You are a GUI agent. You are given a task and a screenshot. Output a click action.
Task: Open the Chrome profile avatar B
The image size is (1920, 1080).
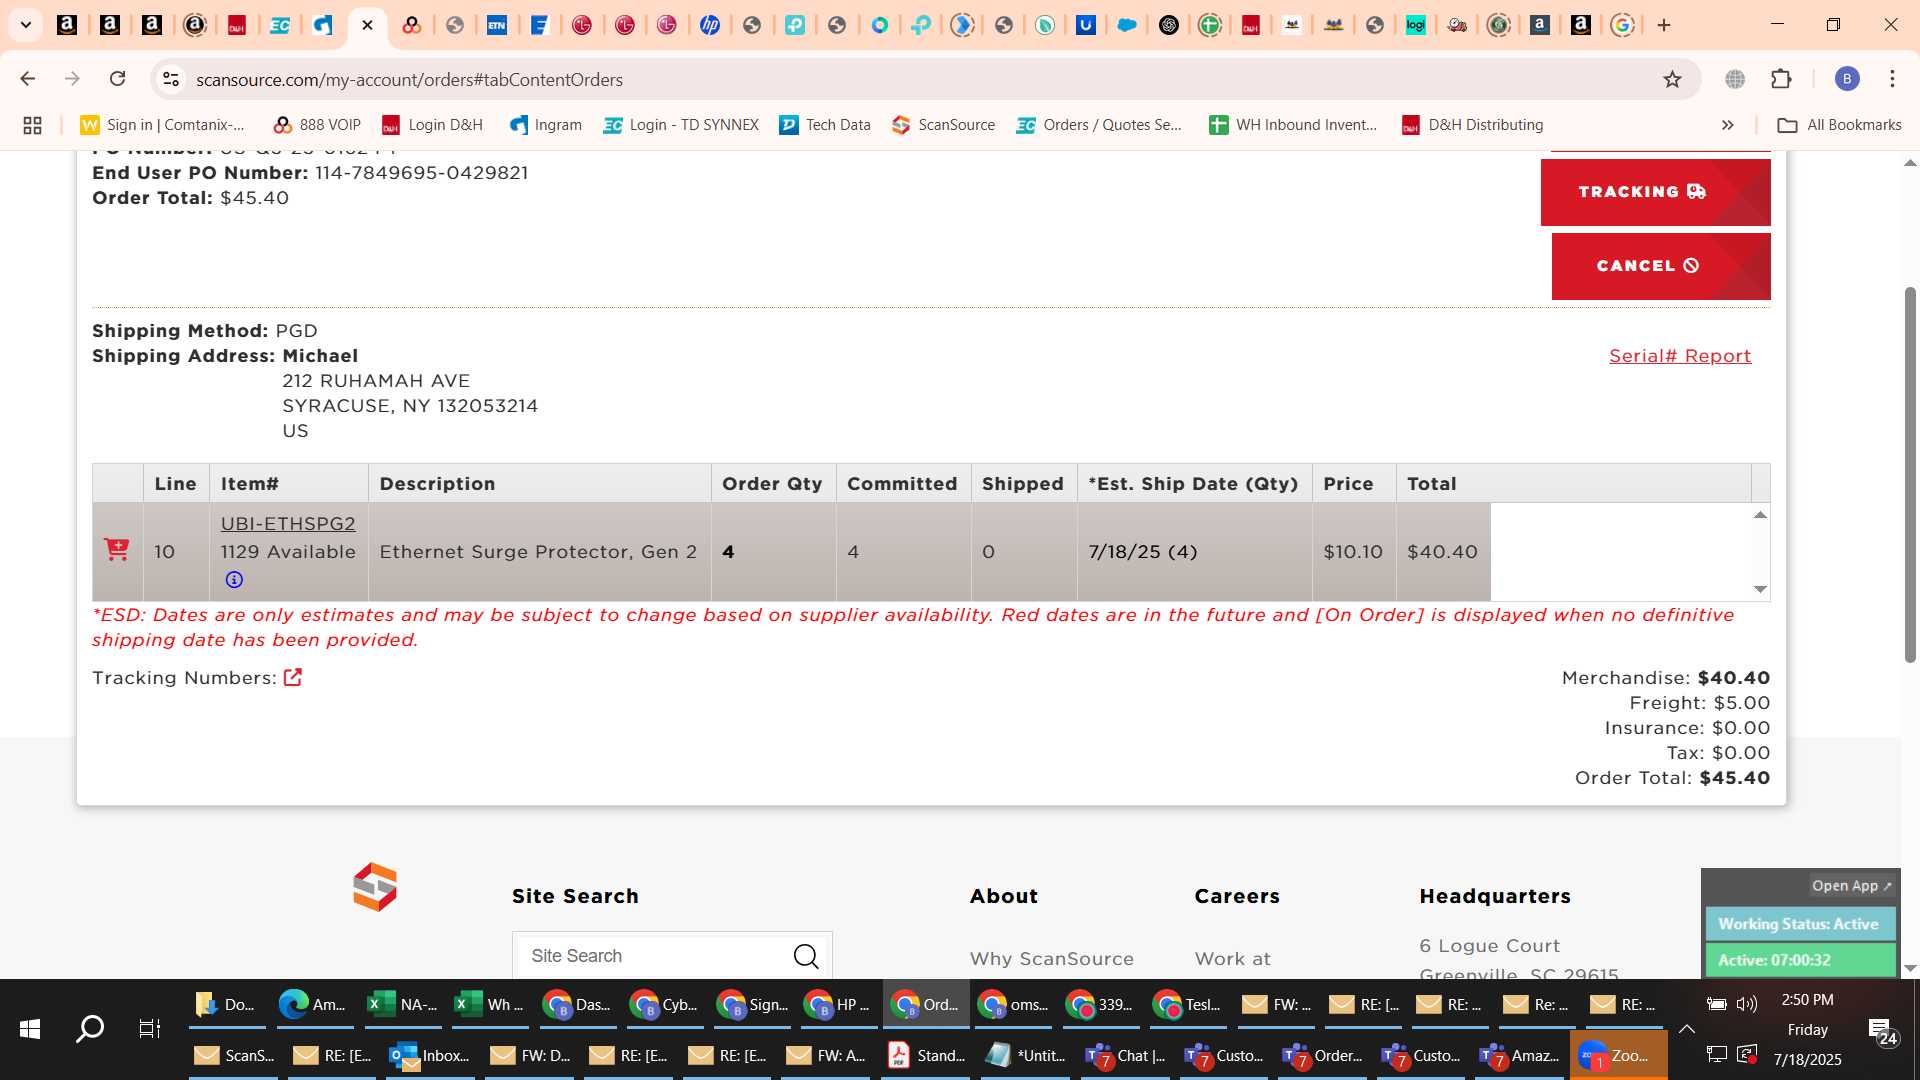click(x=1847, y=79)
